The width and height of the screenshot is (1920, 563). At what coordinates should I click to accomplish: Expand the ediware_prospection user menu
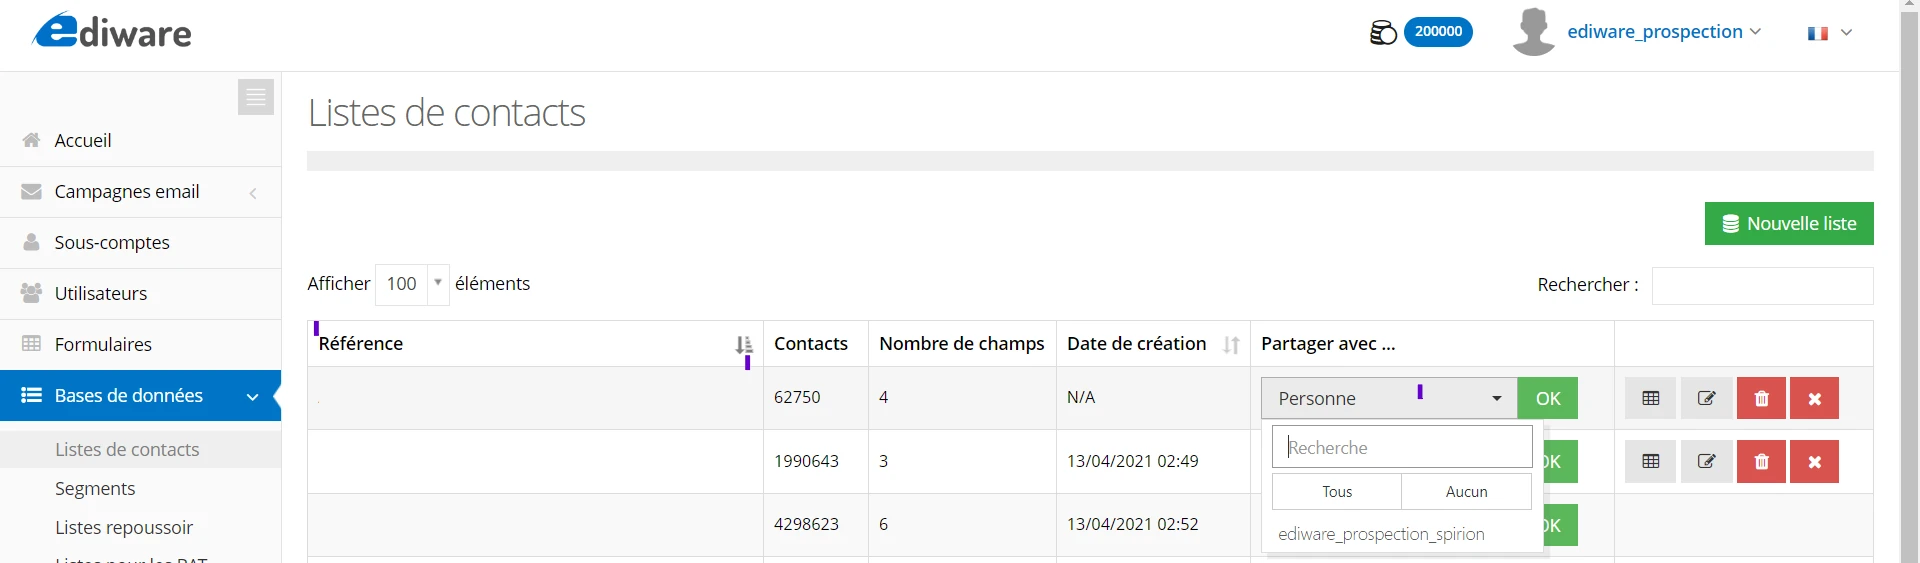(x=1664, y=32)
